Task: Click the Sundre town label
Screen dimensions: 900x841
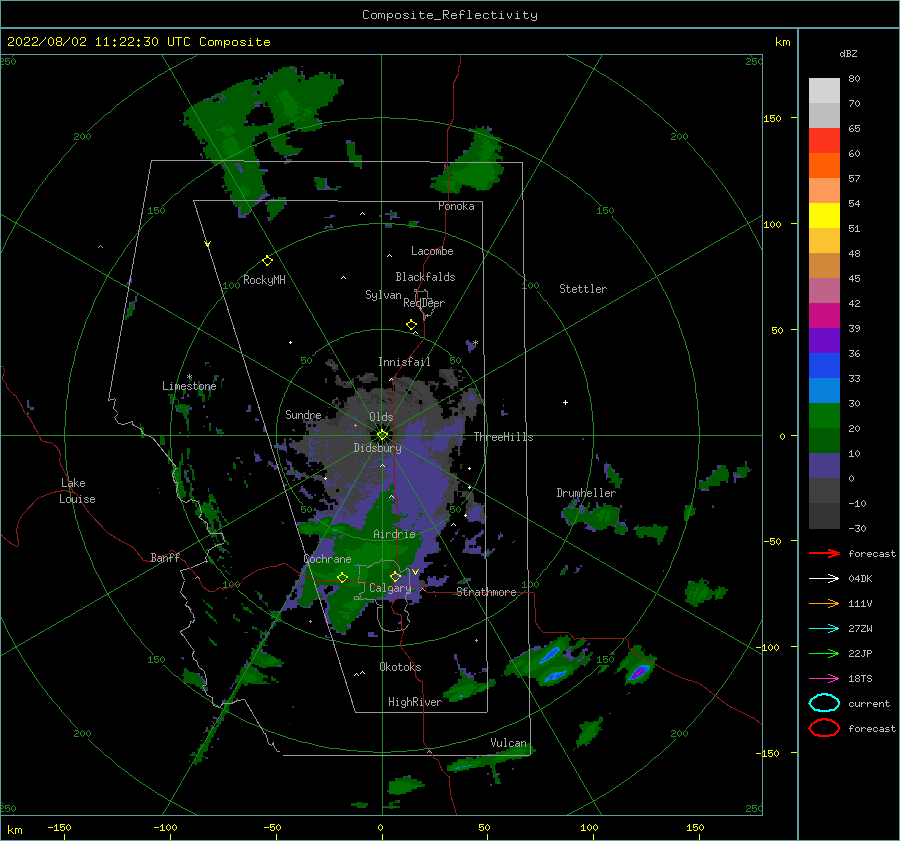Action: pyautogui.click(x=303, y=415)
